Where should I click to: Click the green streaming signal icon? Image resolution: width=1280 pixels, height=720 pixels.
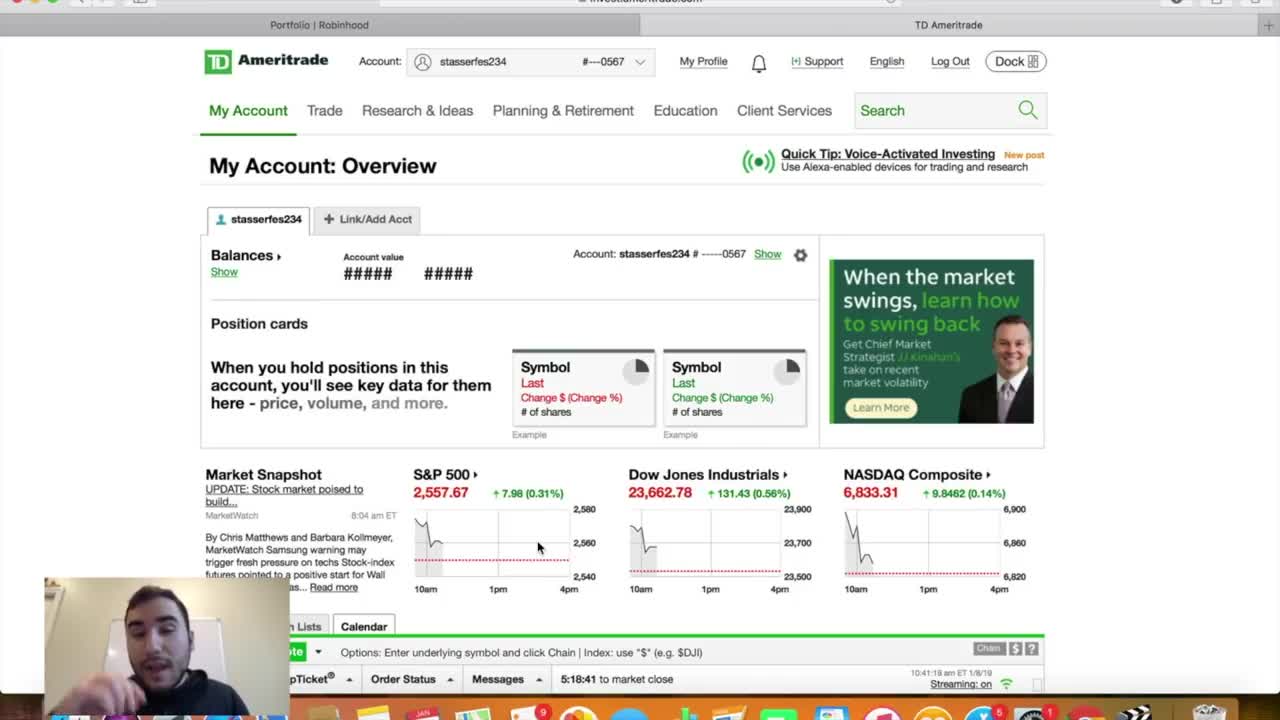click(x=1006, y=684)
